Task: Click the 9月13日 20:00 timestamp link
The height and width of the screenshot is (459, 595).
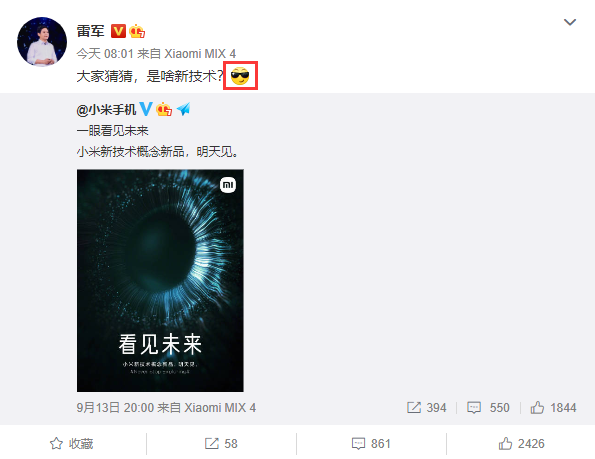Action: 115,408
